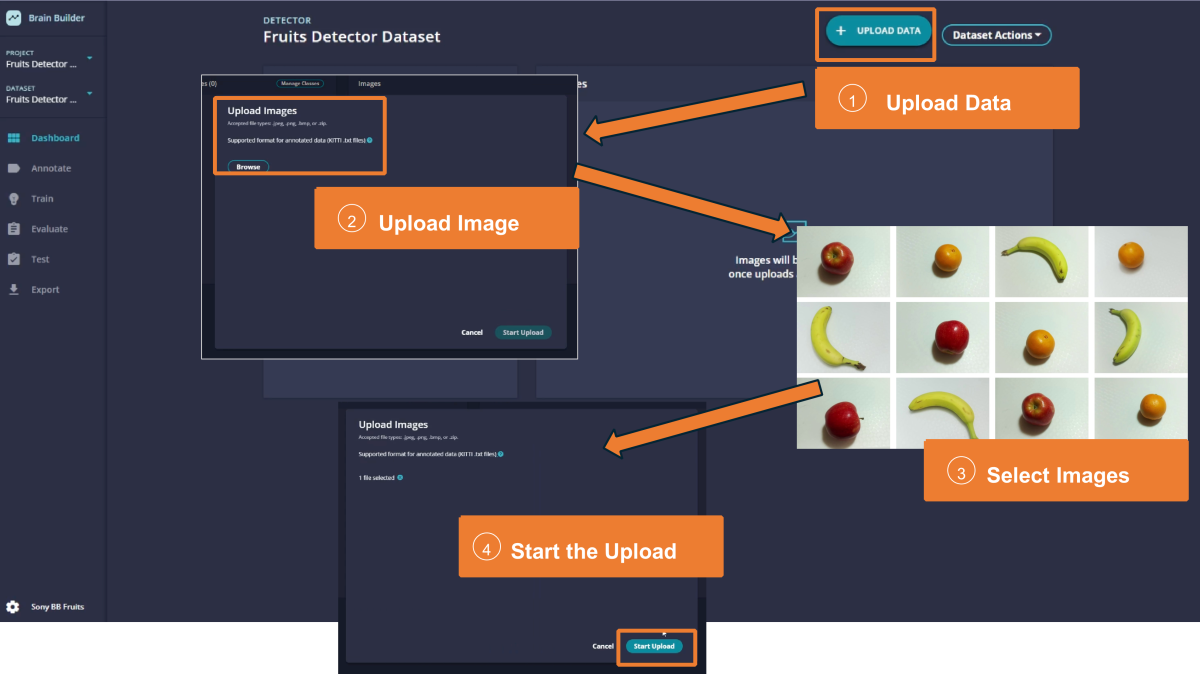Click the info icon next to 1 file selected
Screen dimensions: 1200x674
tap(400, 478)
